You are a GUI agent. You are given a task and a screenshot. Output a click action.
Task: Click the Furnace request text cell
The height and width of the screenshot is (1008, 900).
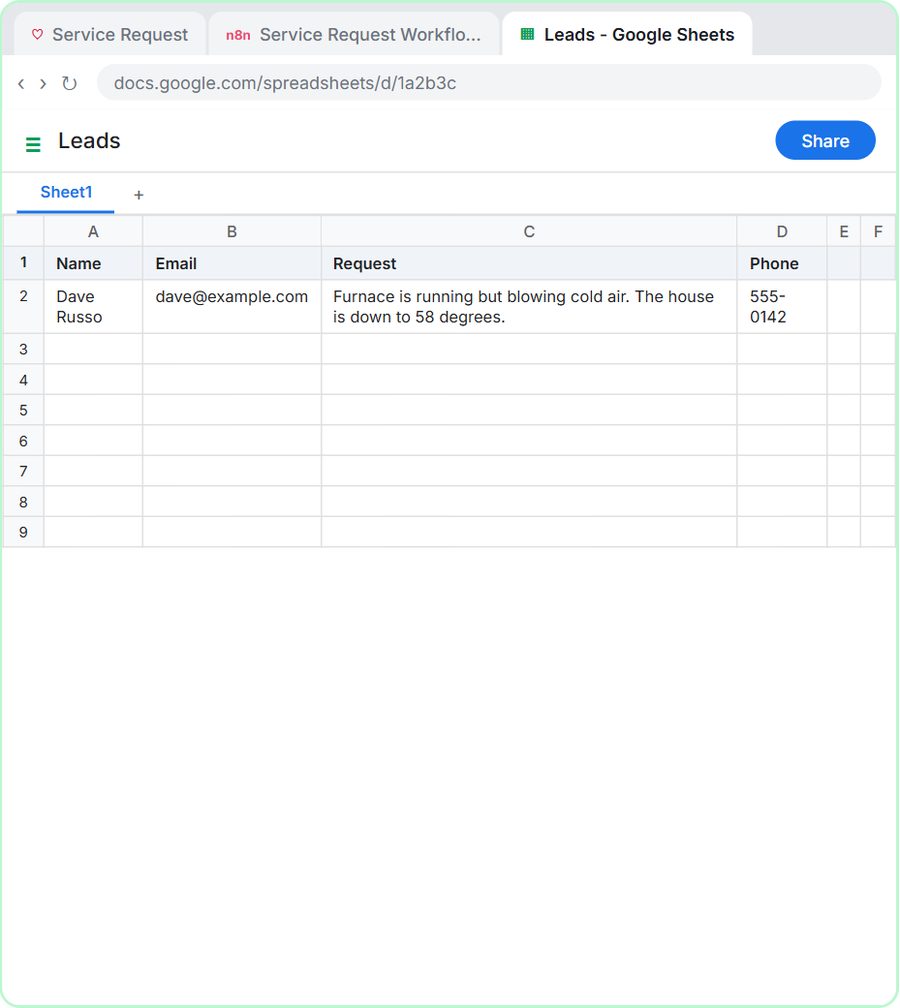[x=529, y=307]
